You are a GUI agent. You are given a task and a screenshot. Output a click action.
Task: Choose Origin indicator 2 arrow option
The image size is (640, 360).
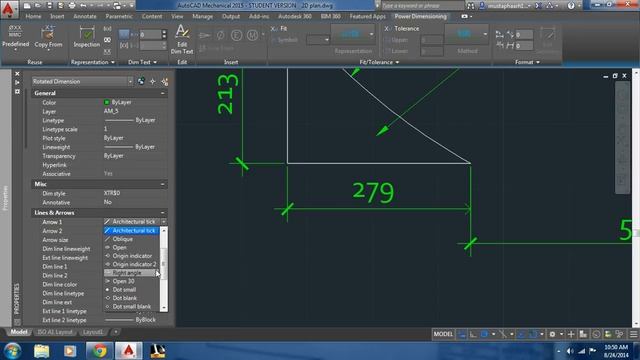(x=131, y=264)
